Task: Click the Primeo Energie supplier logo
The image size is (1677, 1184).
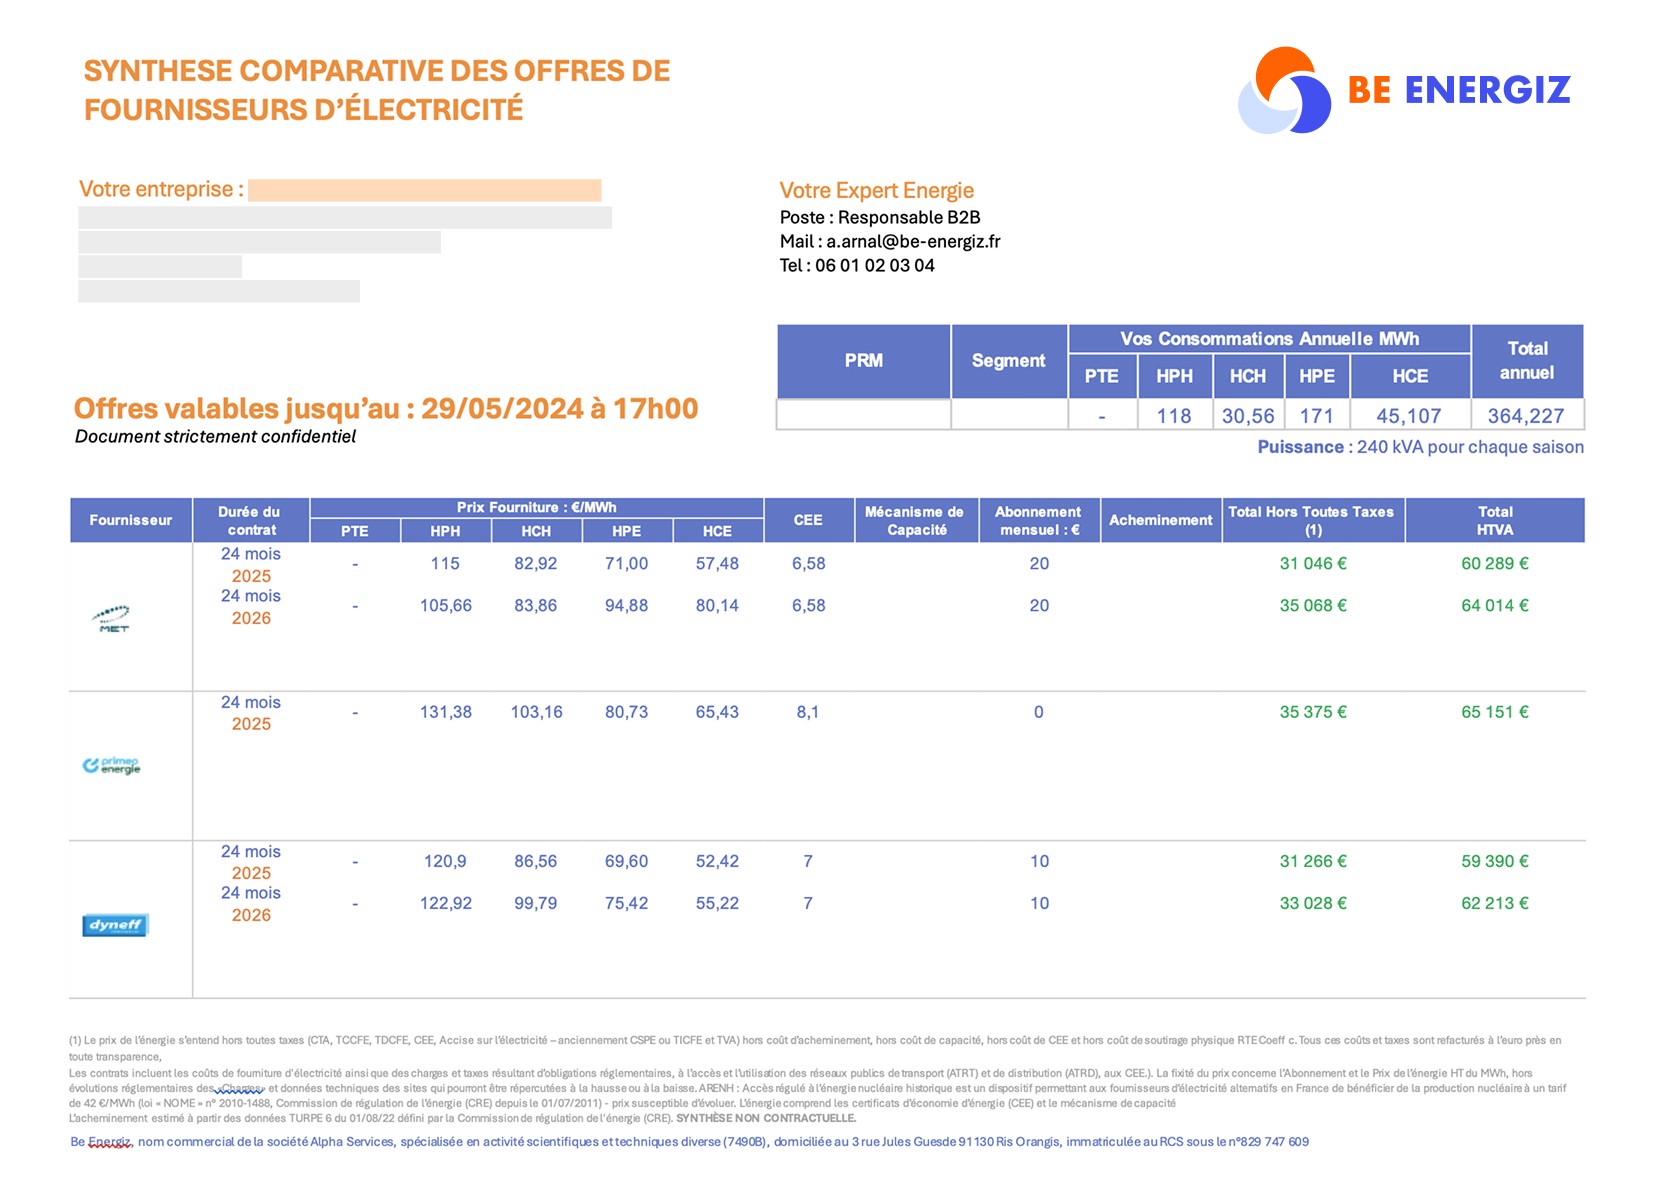Action: [112, 765]
